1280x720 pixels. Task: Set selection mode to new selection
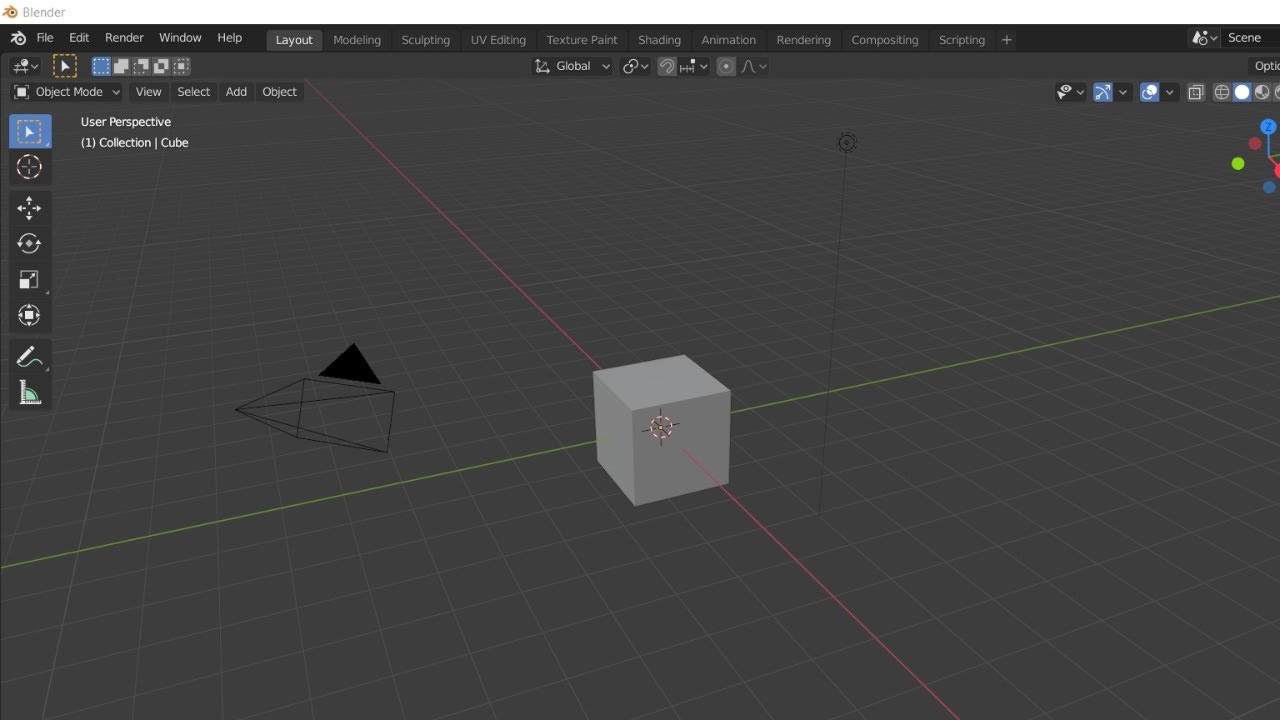(x=101, y=66)
